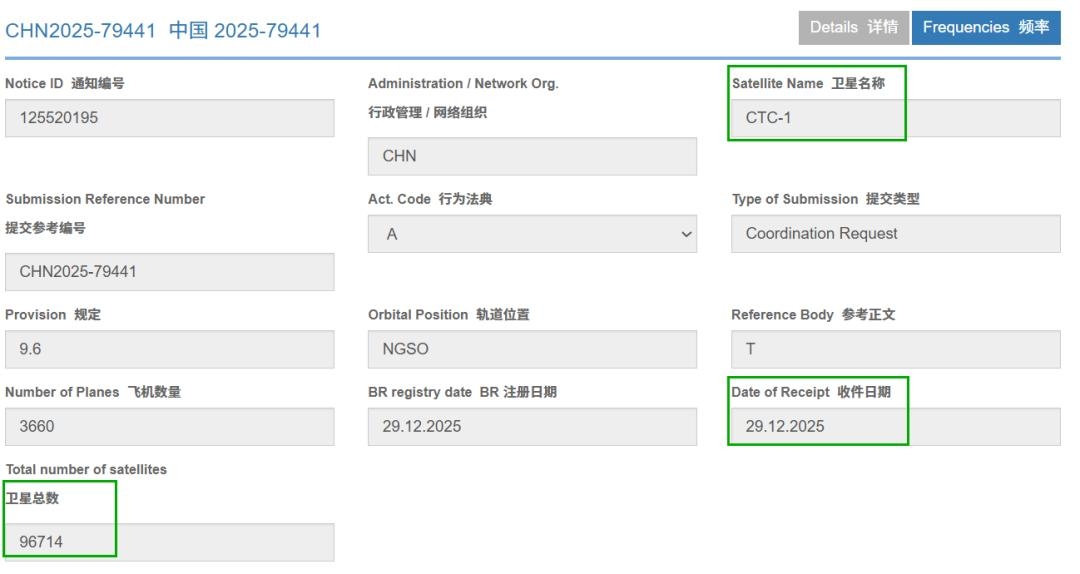This screenshot has height=574, width=1080.
Task: Open the Frequencies tab
Action: (985, 28)
